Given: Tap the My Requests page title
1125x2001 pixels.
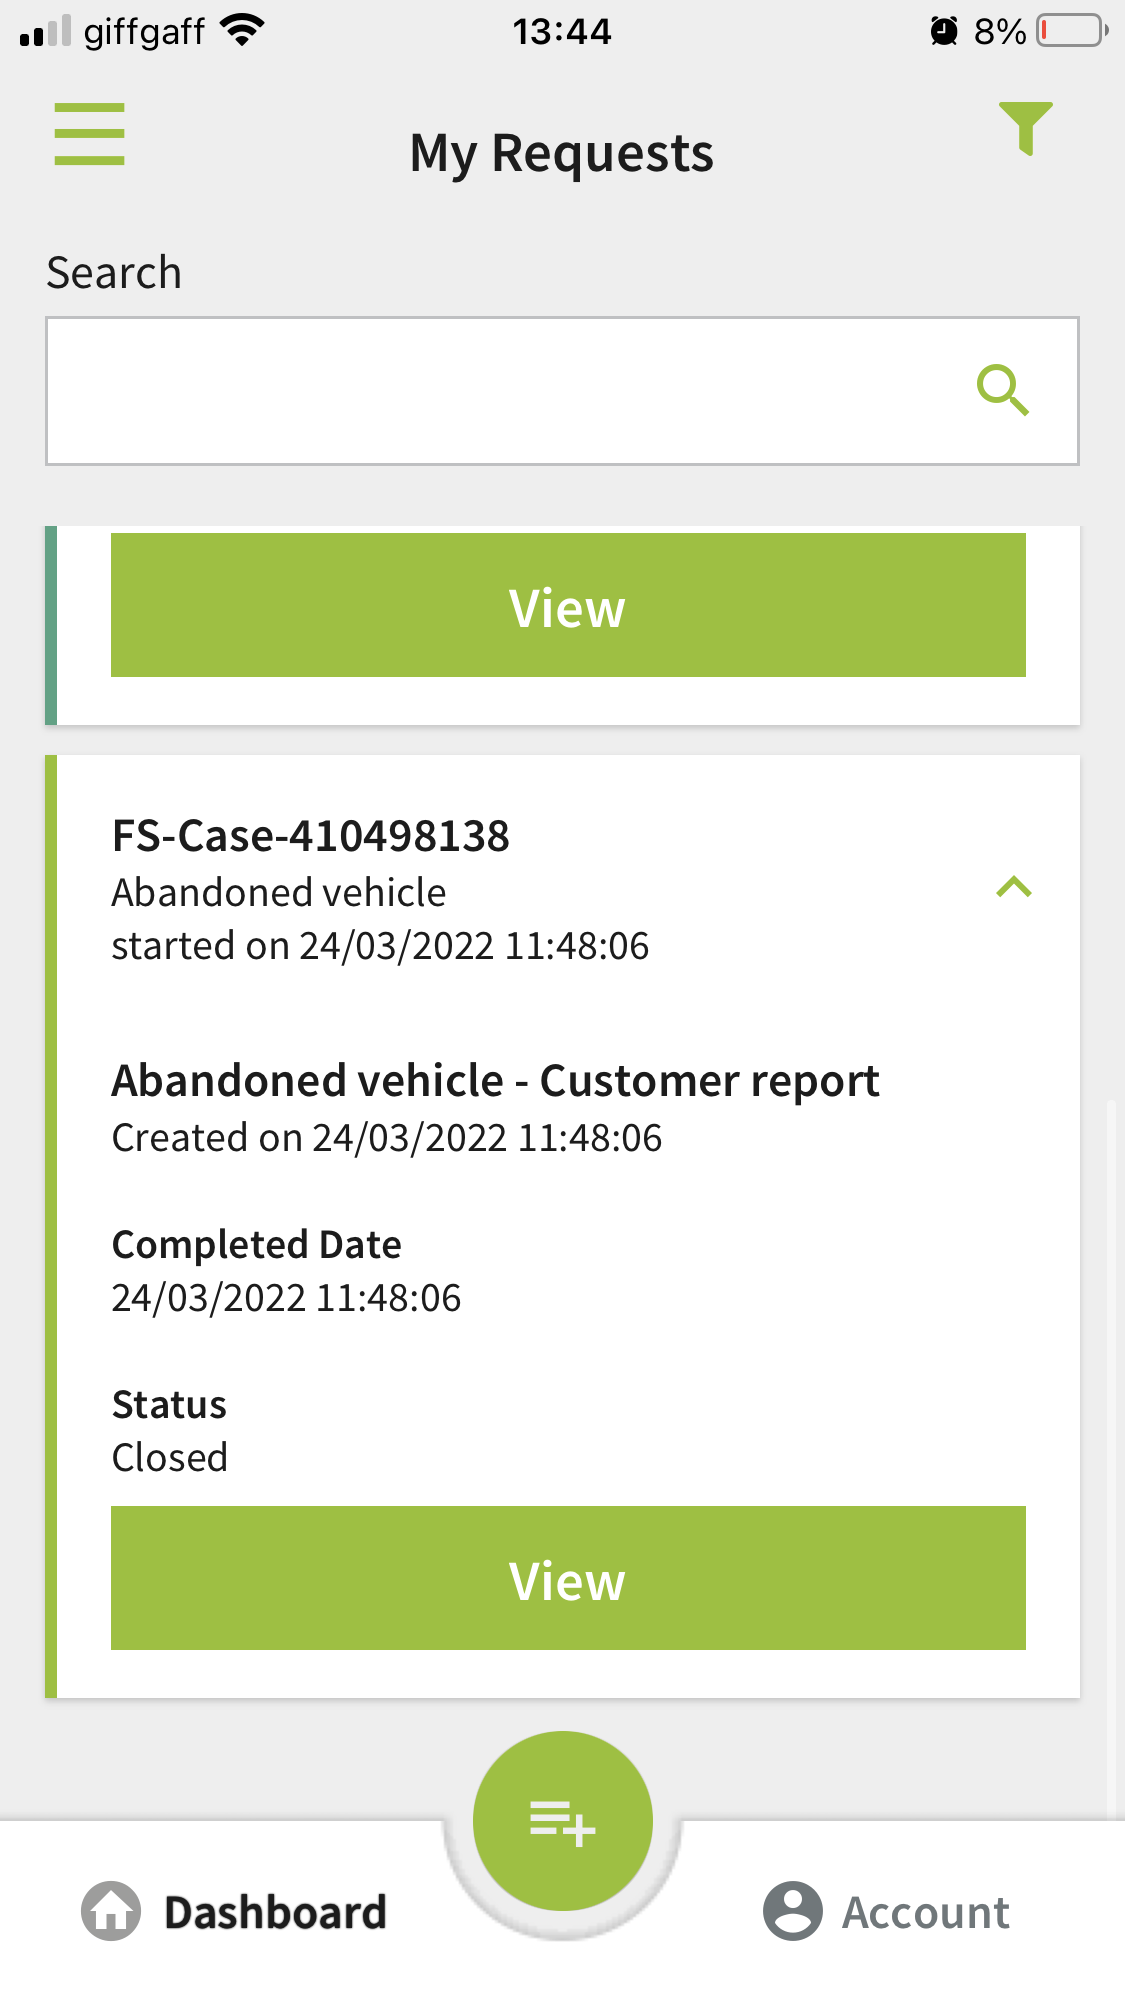Looking at the screenshot, I should tap(562, 154).
